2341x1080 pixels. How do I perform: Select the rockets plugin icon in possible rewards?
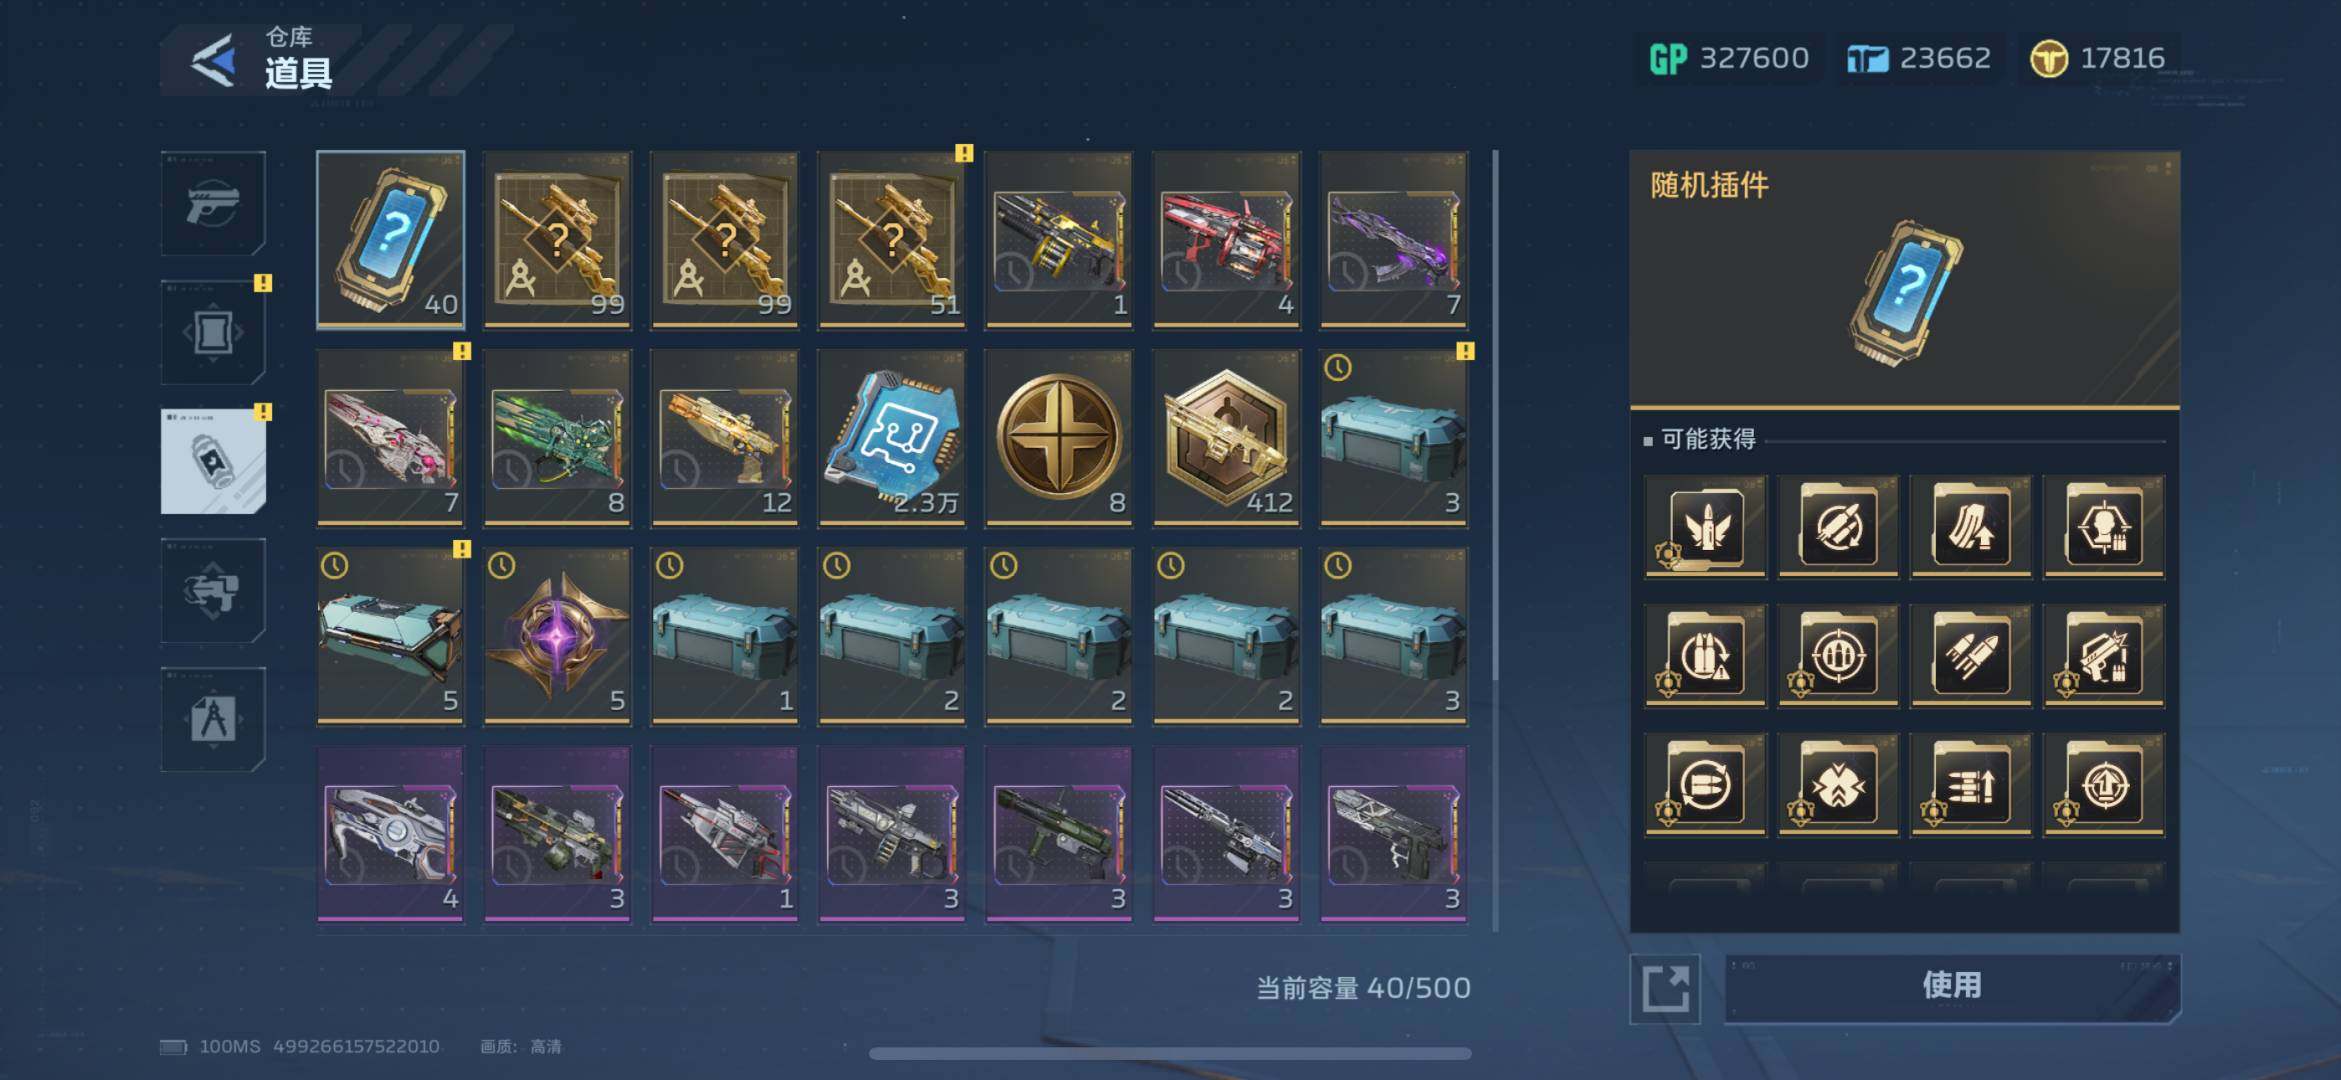[x=1971, y=655]
